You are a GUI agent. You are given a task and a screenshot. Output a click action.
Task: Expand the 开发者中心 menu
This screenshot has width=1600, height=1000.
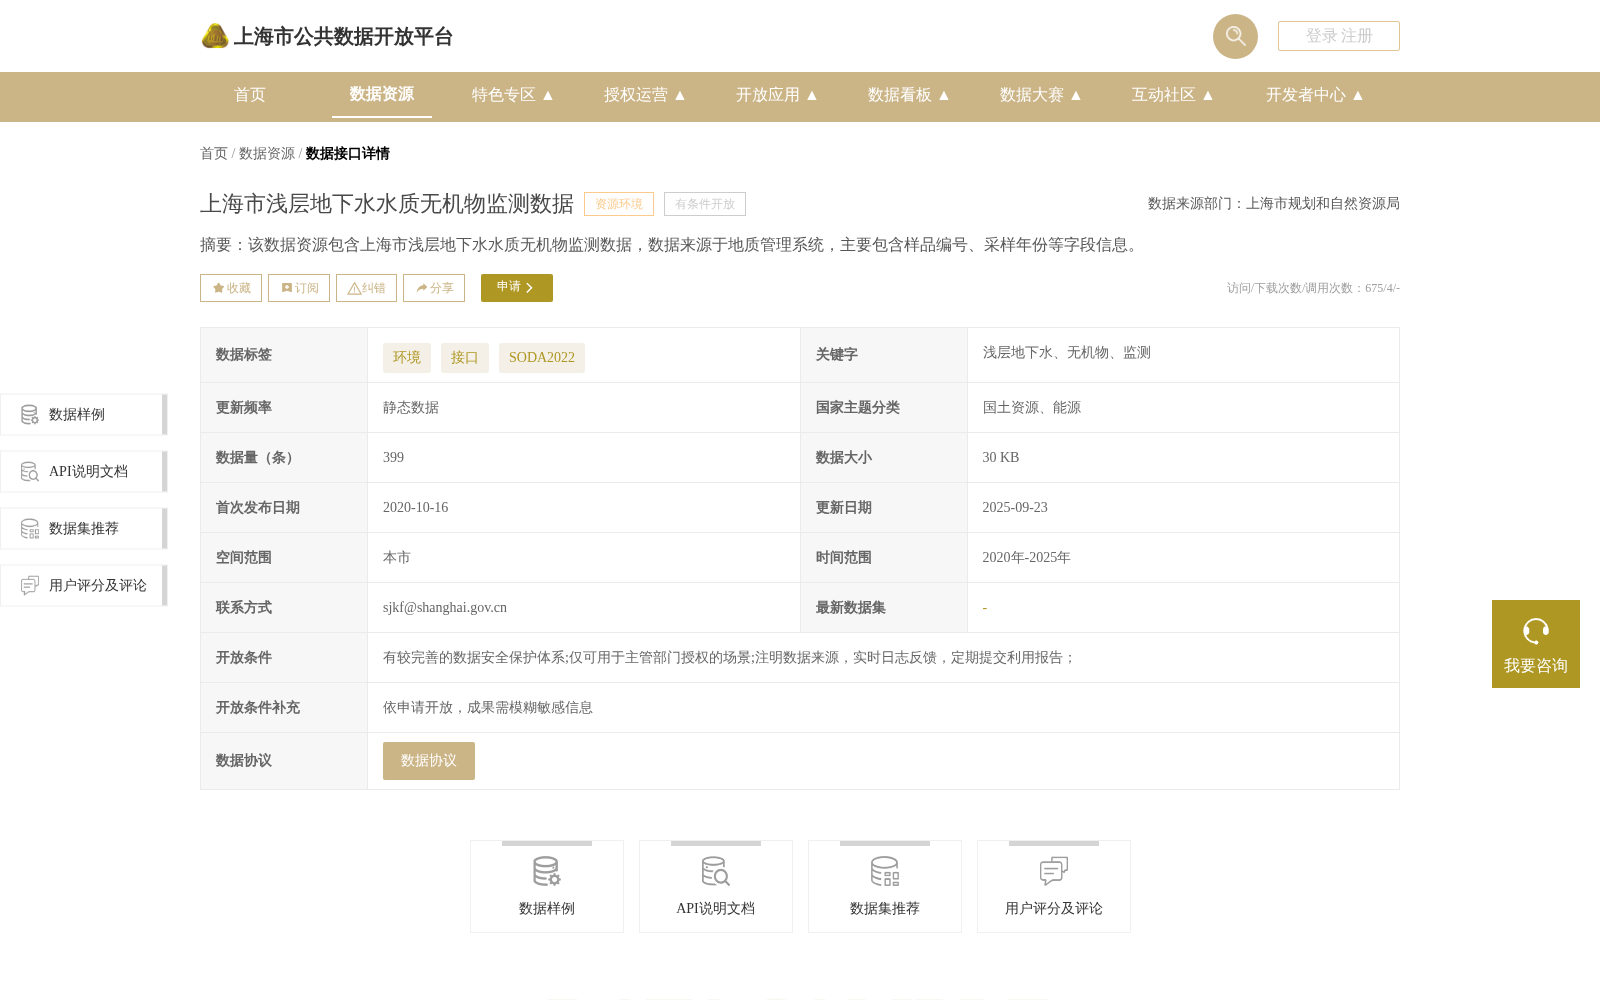coord(1315,95)
